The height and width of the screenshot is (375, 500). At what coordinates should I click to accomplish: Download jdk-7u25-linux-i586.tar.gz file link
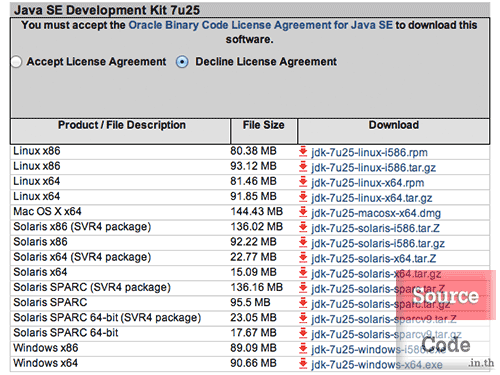click(x=373, y=168)
